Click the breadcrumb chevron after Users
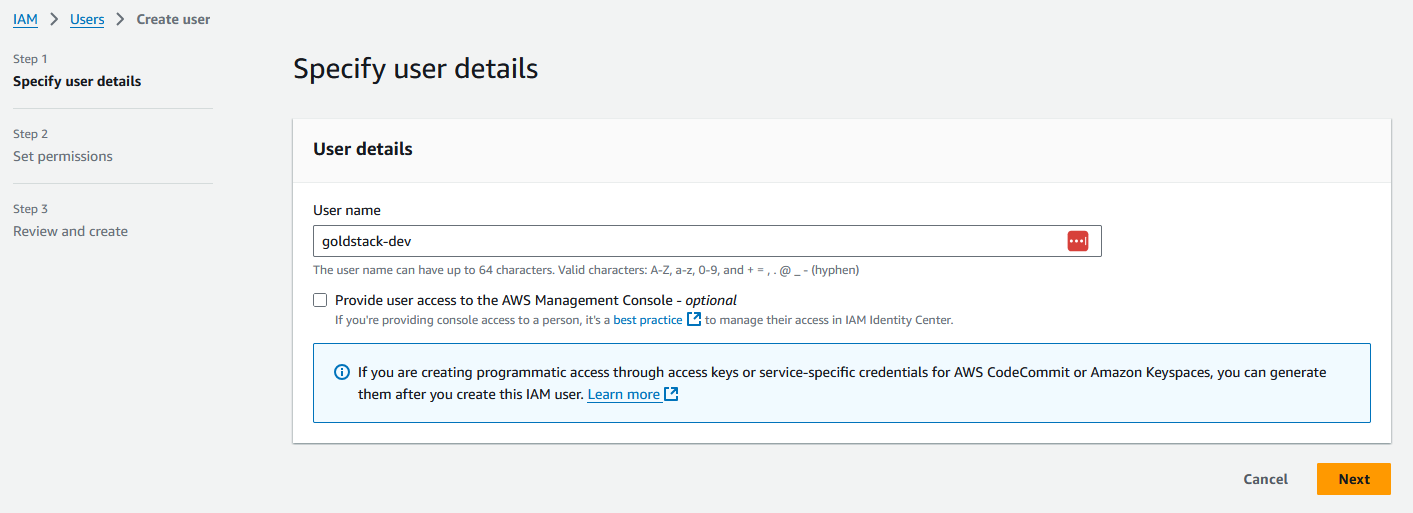Viewport: 1413px width, 513px height. [120, 19]
